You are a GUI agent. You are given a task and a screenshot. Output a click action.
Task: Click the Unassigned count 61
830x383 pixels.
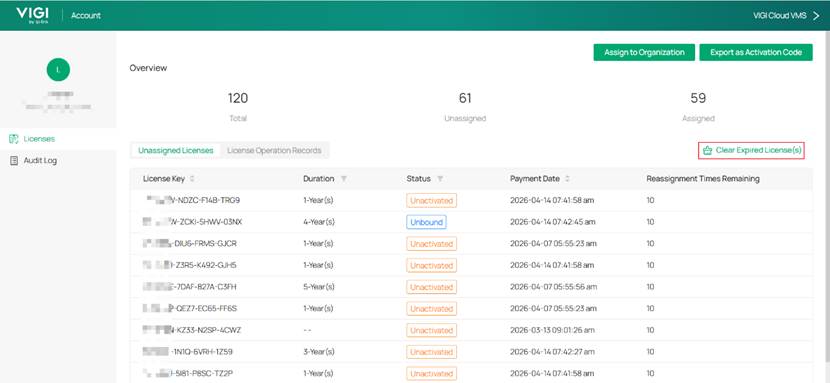click(x=465, y=98)
